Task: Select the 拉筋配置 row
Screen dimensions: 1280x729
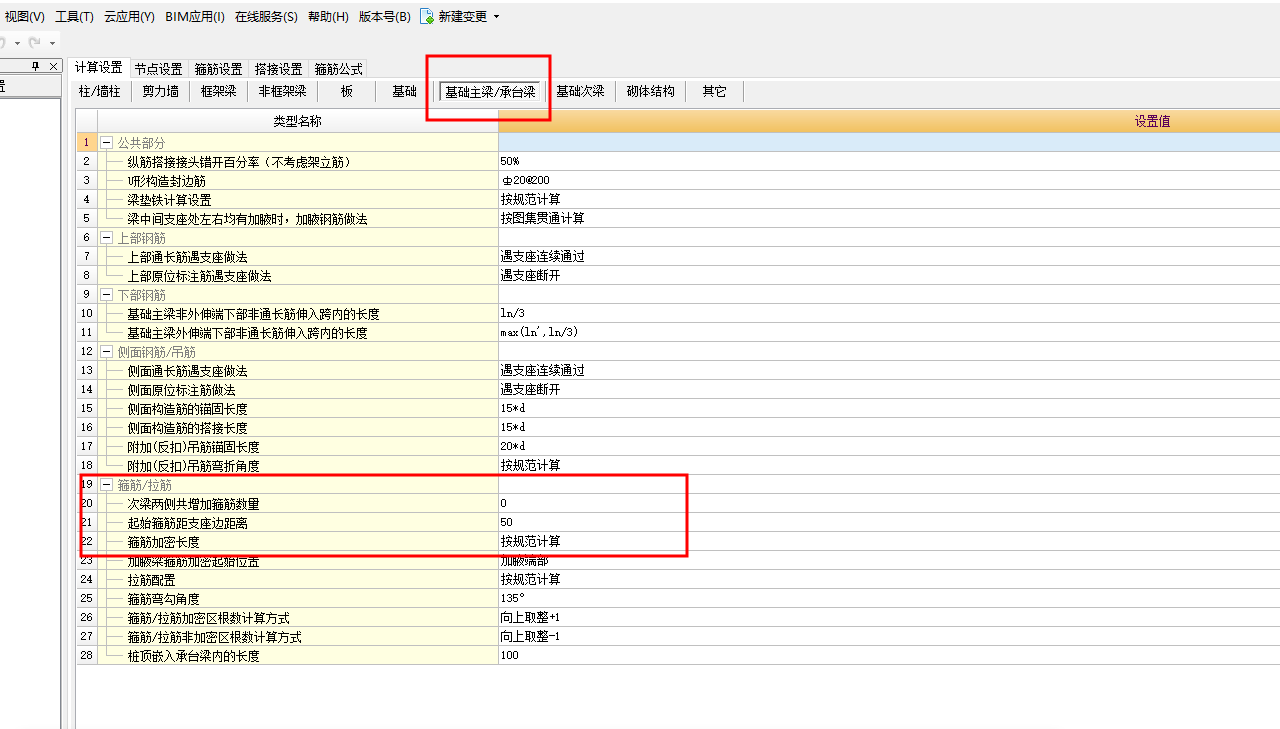Action: click(x=678, y=579)
